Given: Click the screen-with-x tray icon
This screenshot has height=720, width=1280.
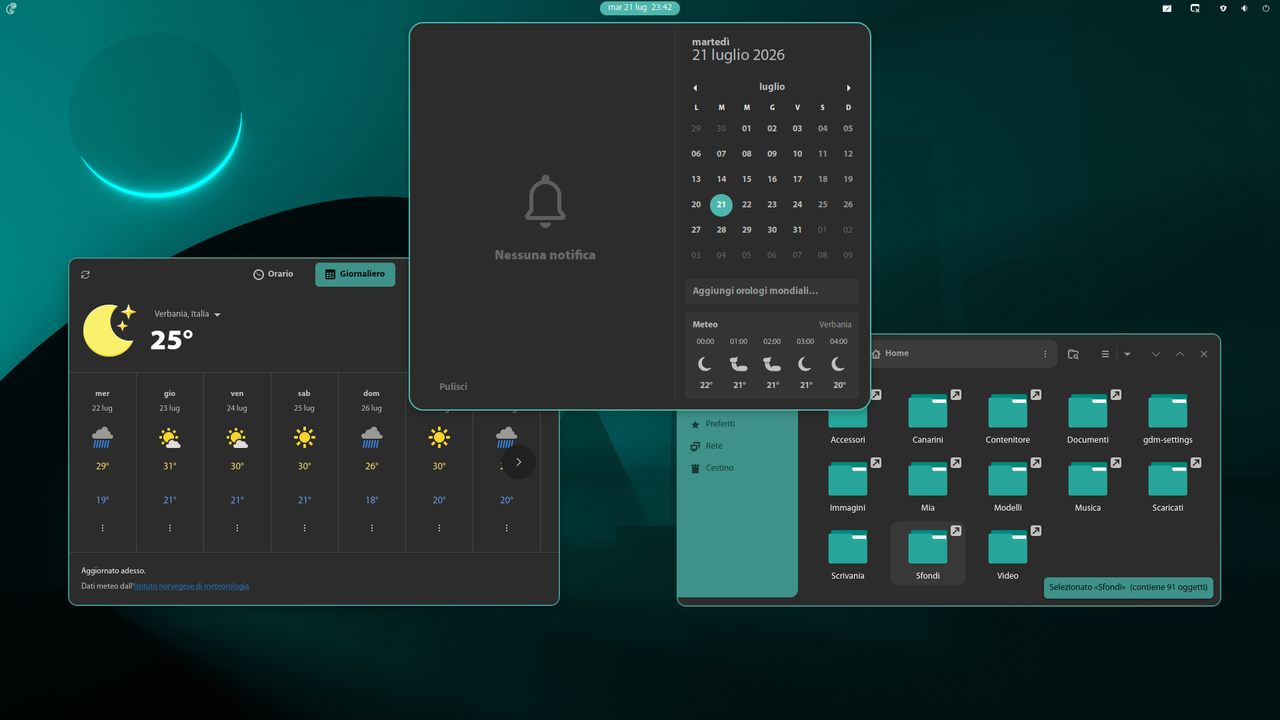Looking at the screenshot, I should tap(1195, 8).
